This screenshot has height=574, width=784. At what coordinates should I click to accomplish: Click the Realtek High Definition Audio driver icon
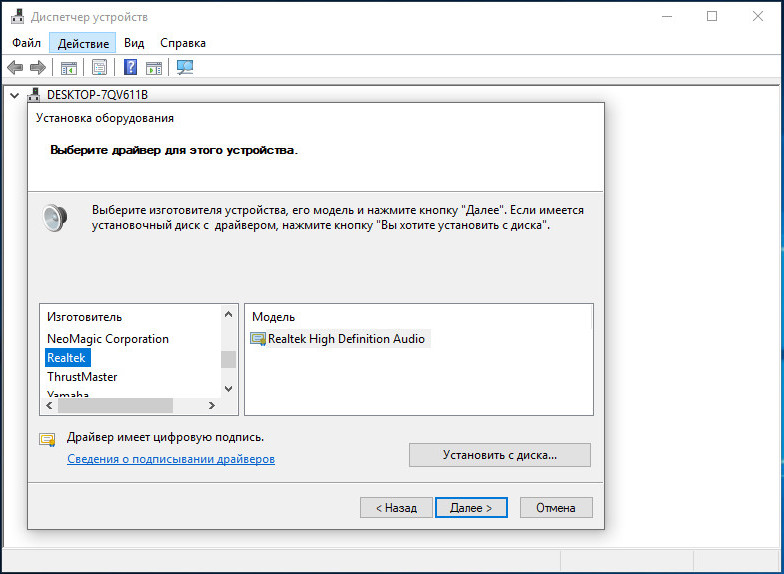click(x=258, y=339)
